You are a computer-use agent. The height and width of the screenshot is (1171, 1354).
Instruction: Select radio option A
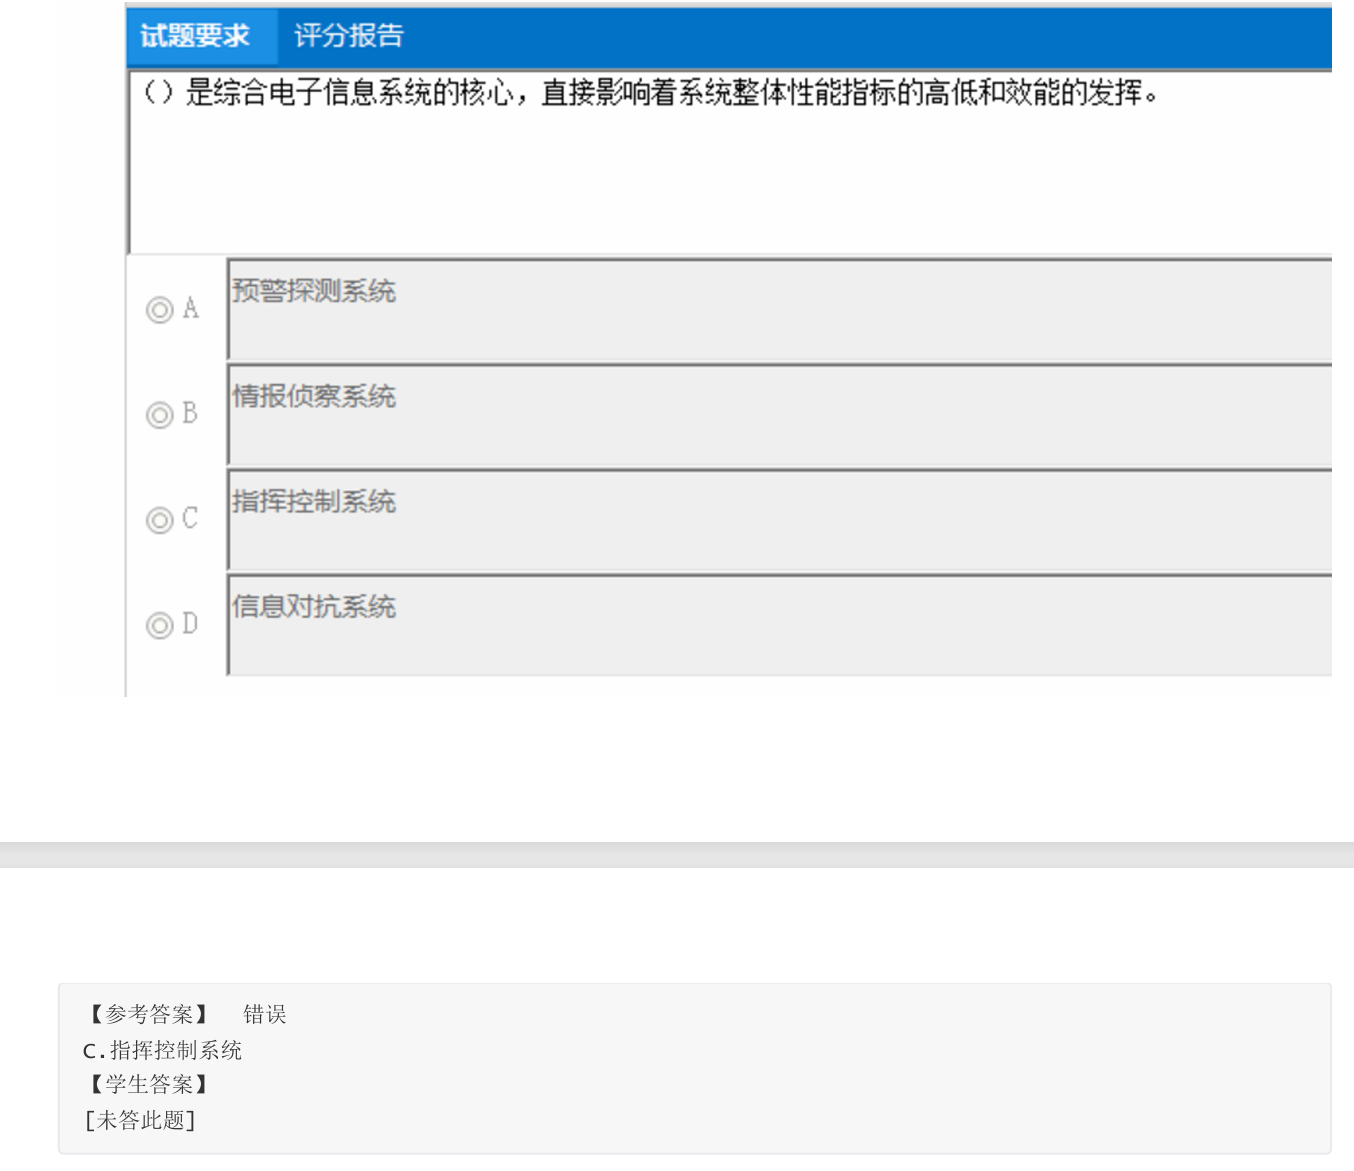(160, 310)
